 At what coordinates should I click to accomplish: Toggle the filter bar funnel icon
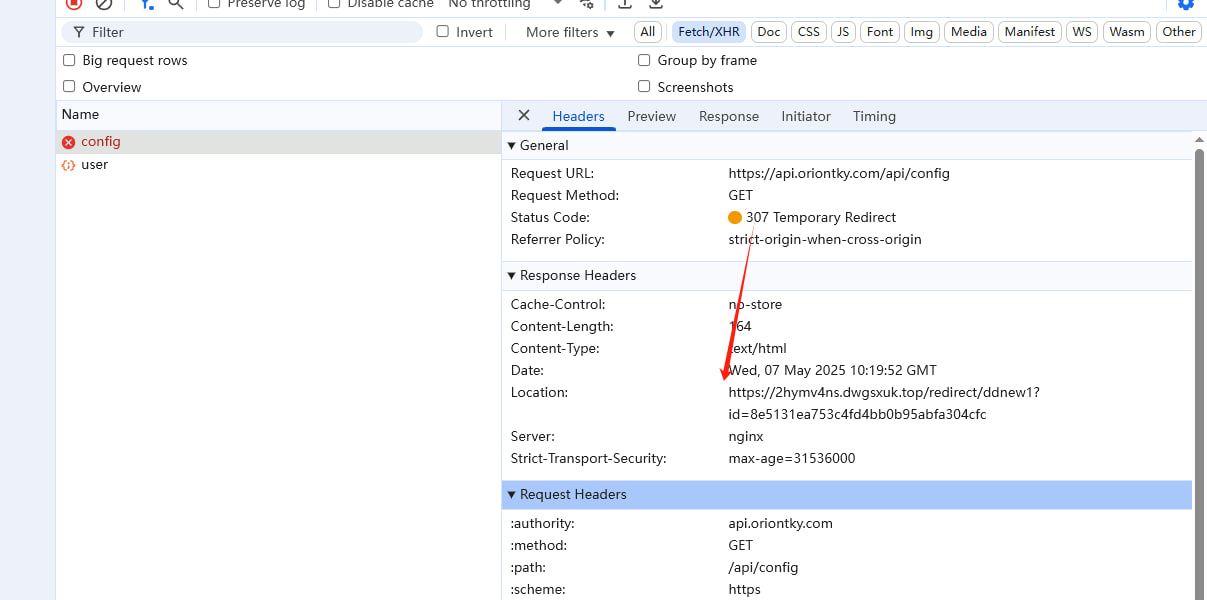[x=147, y=4]
